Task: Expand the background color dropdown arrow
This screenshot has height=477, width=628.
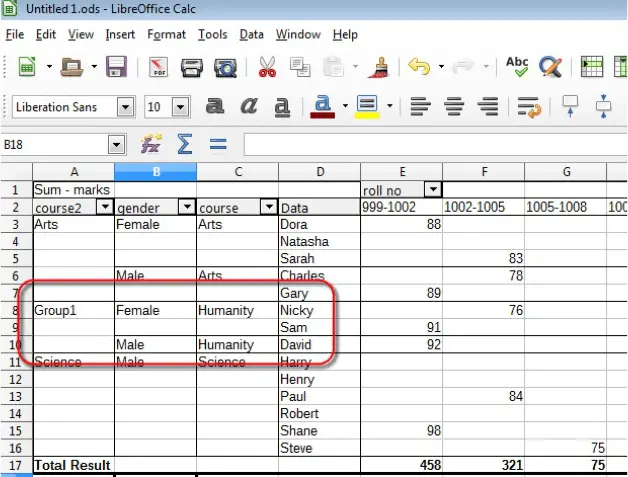Action: pyautogui.click(x=390, y=106)
